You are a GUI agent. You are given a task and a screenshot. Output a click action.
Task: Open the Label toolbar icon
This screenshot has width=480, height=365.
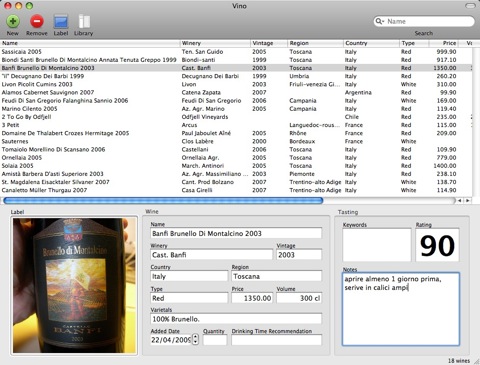(61, 25)
